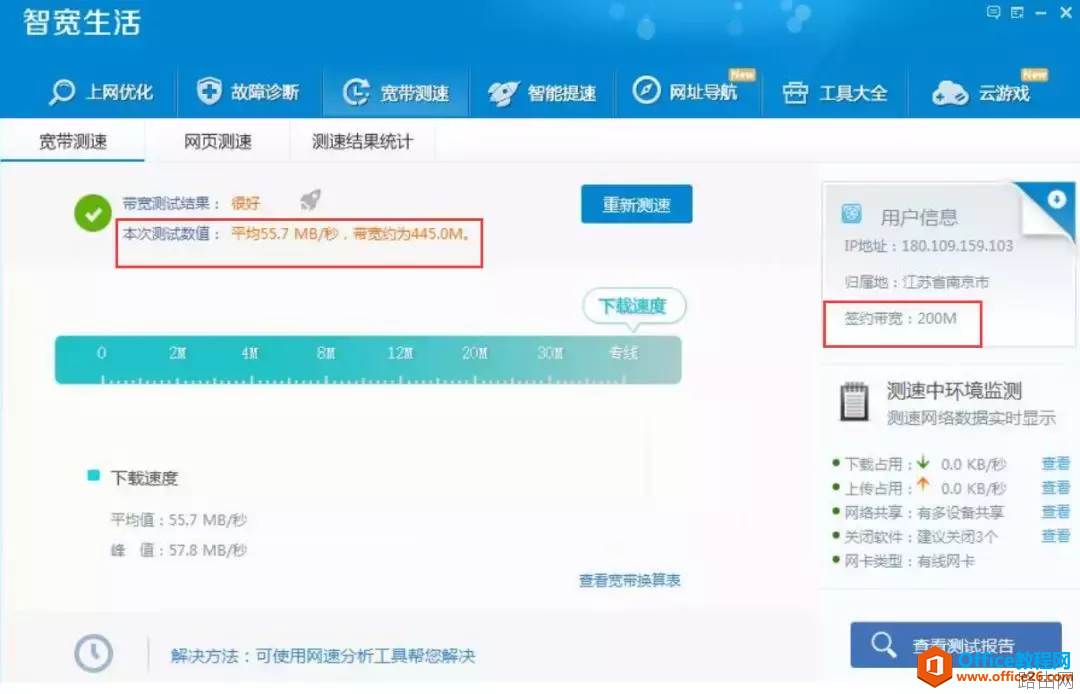Open 智能提速 with rocket icon

[542, 93]
